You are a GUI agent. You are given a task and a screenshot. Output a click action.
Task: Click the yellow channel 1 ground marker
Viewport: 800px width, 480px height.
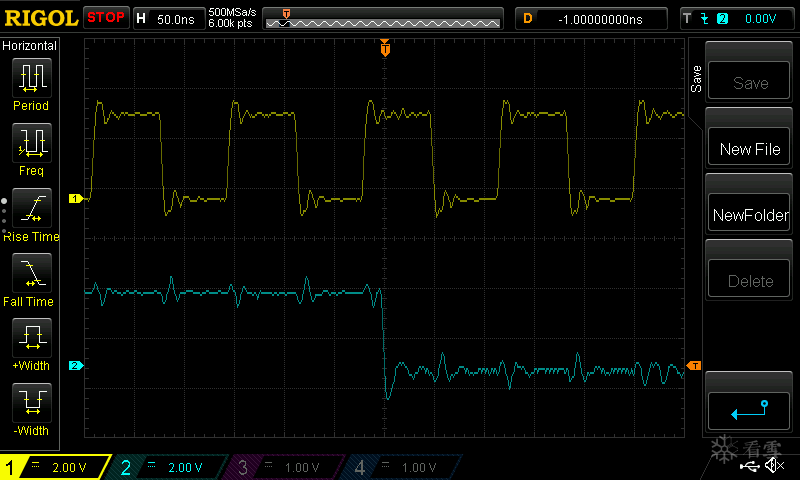(x=76, y=198)
